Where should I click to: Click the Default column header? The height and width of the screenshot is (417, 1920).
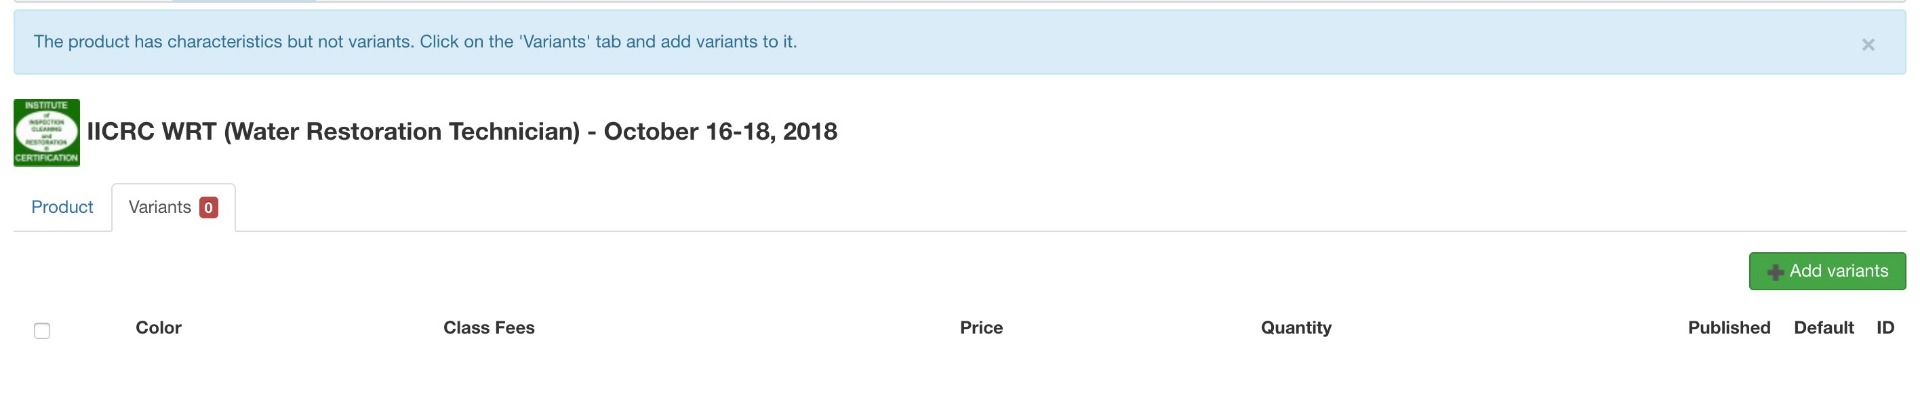pyautogui.click(x=1823, y=328)
